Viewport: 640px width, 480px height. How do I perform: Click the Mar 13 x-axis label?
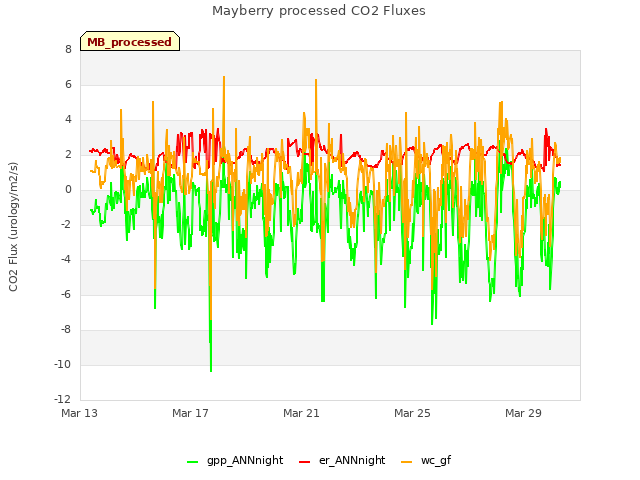[80, 413]
